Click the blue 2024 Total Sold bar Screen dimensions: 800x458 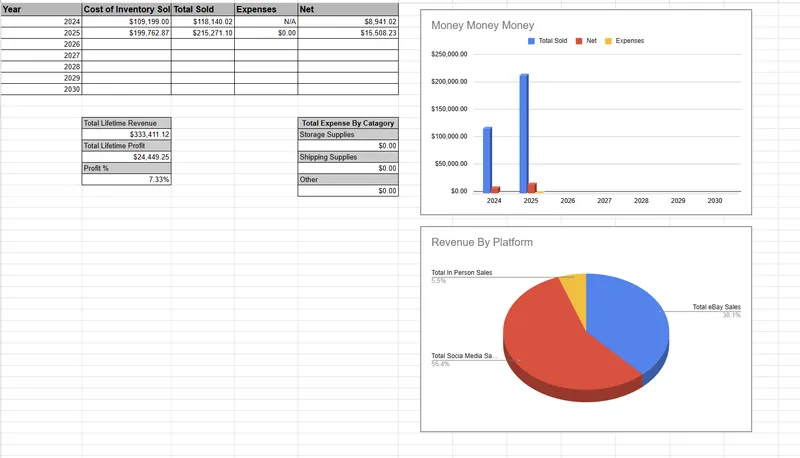pos(487,160)
